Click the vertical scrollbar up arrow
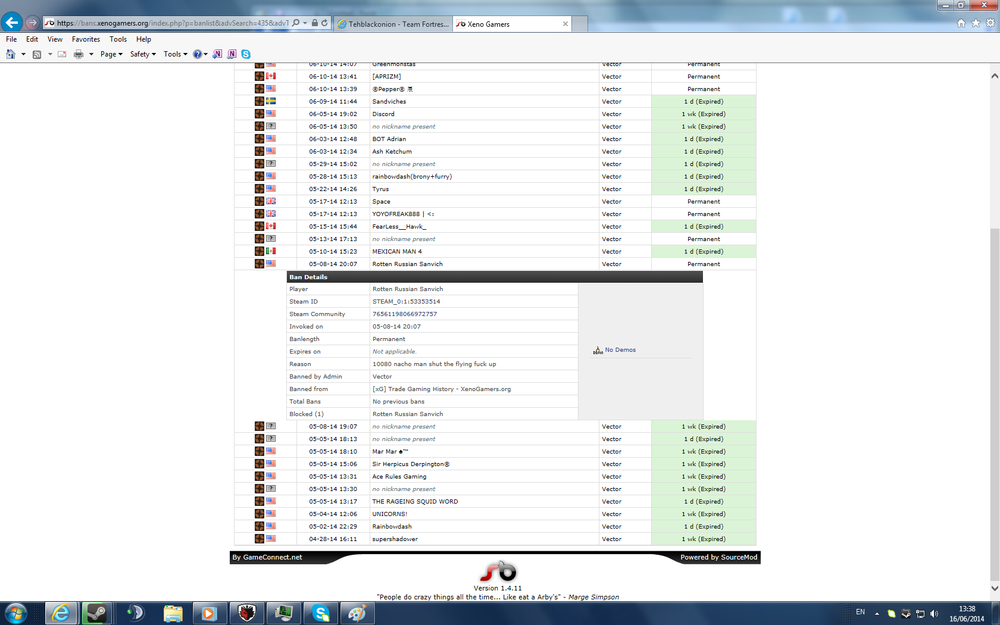1000x625 pixels. (994, 75)
